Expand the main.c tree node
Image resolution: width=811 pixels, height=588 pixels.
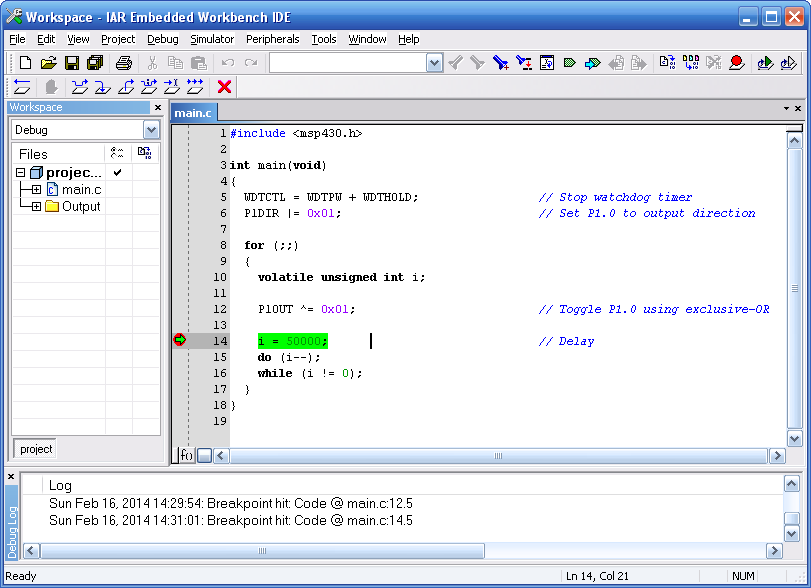(x=36, y=190)
